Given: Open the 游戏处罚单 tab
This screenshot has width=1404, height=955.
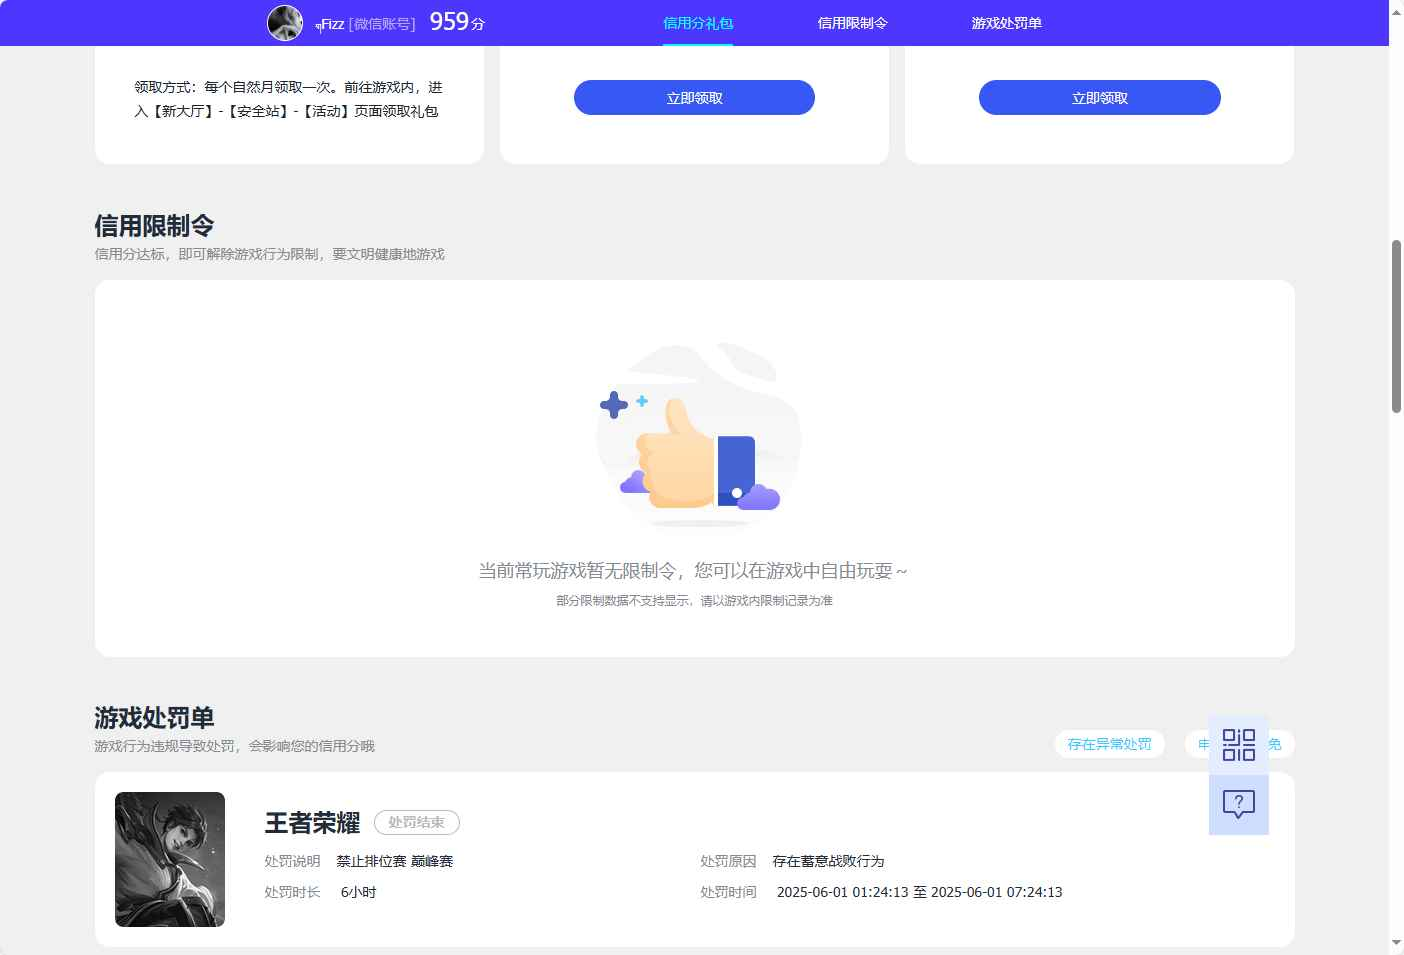Looking at the screenshot, I should click(1005, 22).
